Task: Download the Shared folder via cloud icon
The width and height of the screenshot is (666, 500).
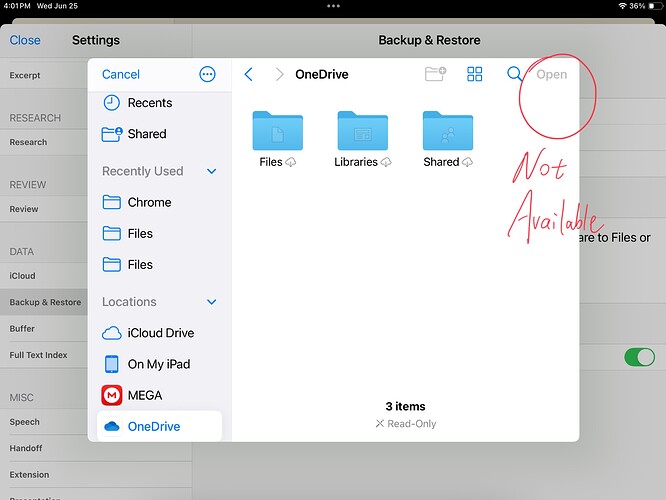Action: (467, 162)
